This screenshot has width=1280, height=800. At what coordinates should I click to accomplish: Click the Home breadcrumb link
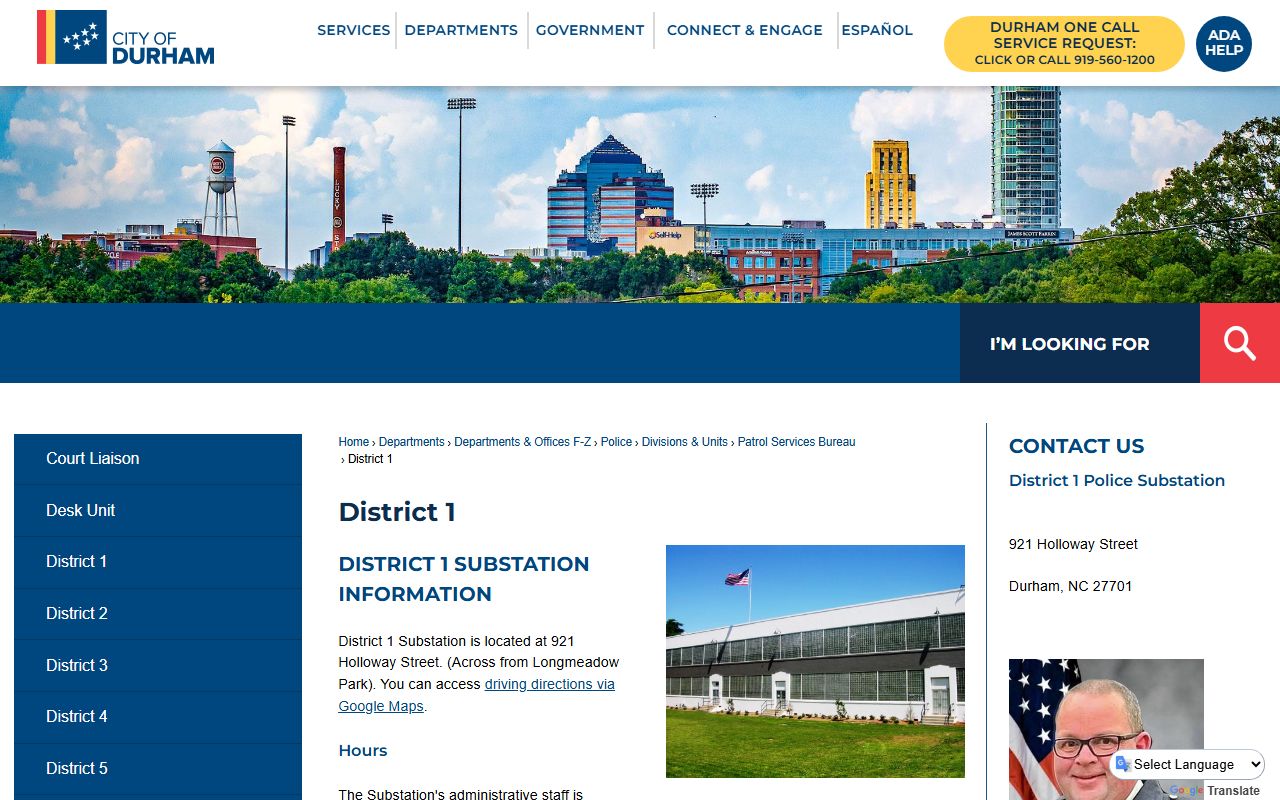coord(353,442)
